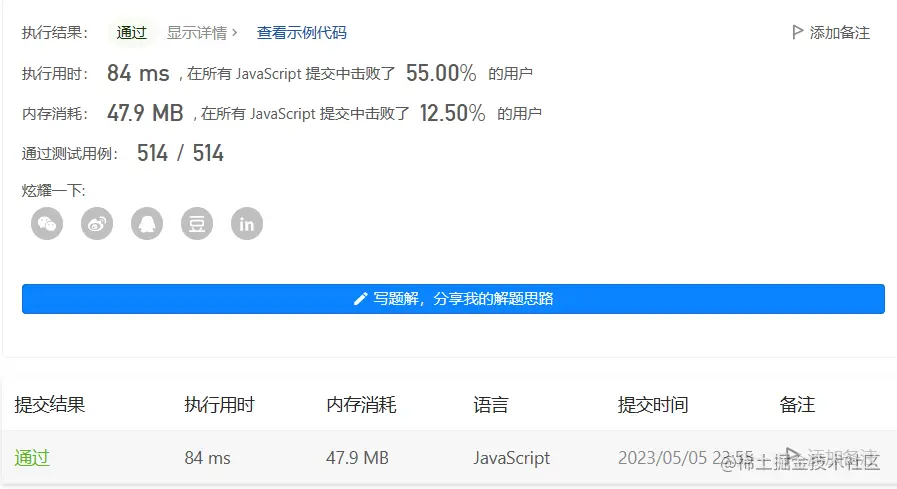The height and width of the screenshot is (489, 897).
Task: Select the 内存消耗 column header
Action: [361, 404]
